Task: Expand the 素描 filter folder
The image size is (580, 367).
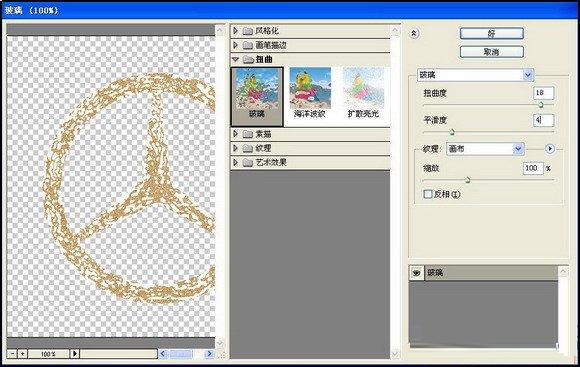Action: [235, 134]
